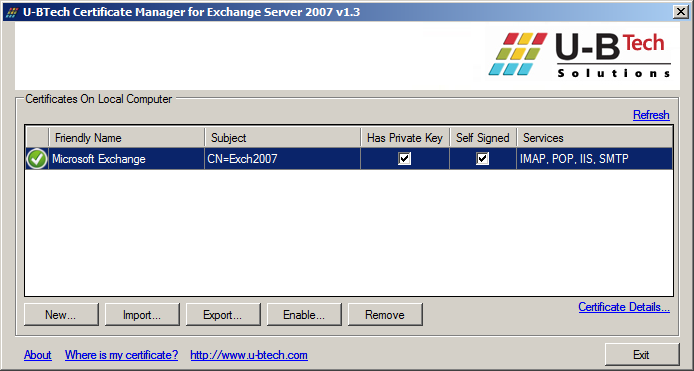The height and width of the screenshot is (371, 694).
Task: Click the Services column header
Action: click(594, 138)
